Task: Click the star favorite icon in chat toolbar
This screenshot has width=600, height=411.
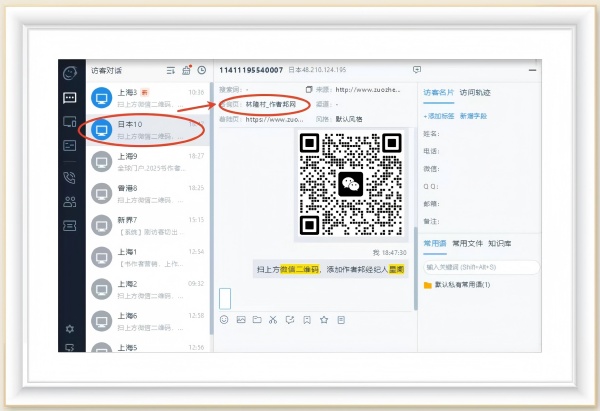Action: pos(323,320)
